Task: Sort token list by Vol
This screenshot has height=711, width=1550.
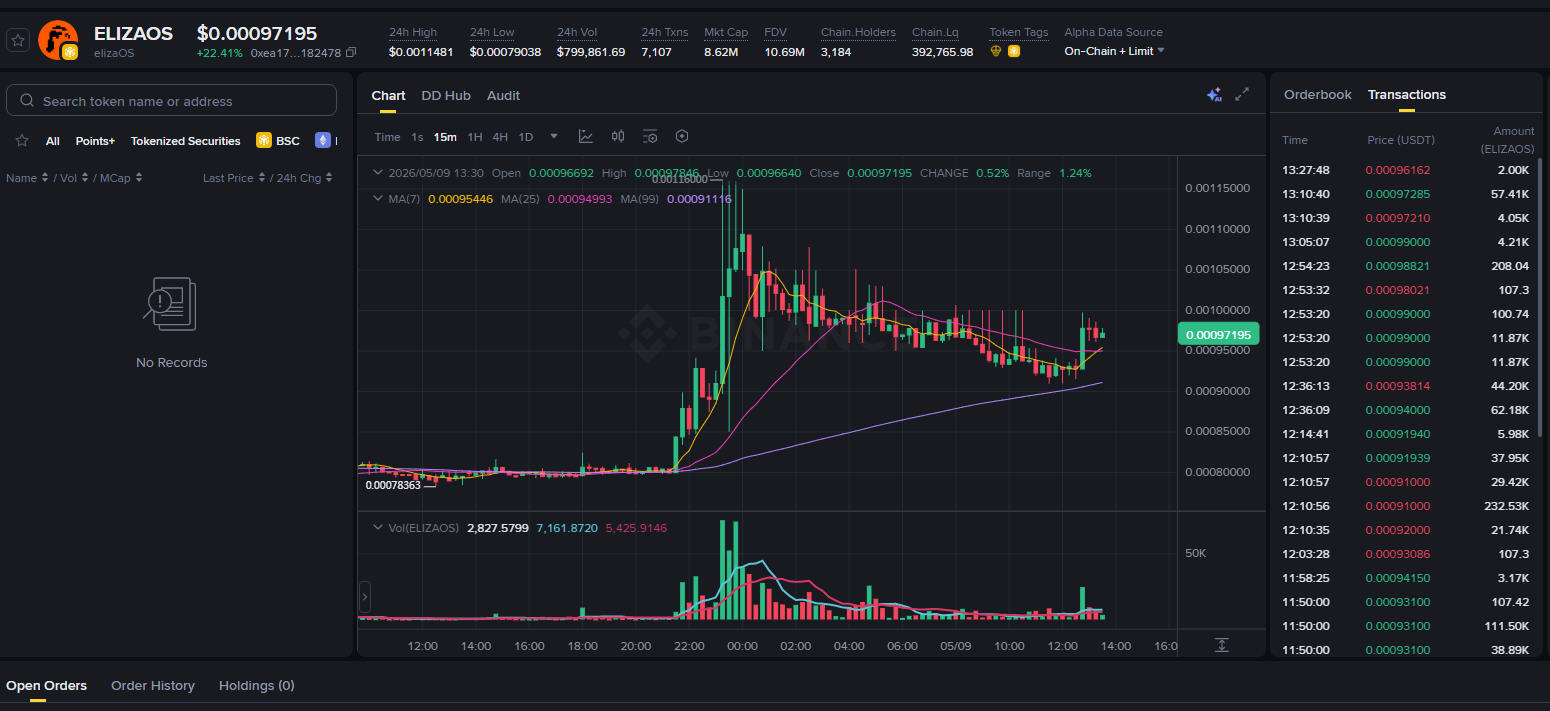Action: click(74, 178)
